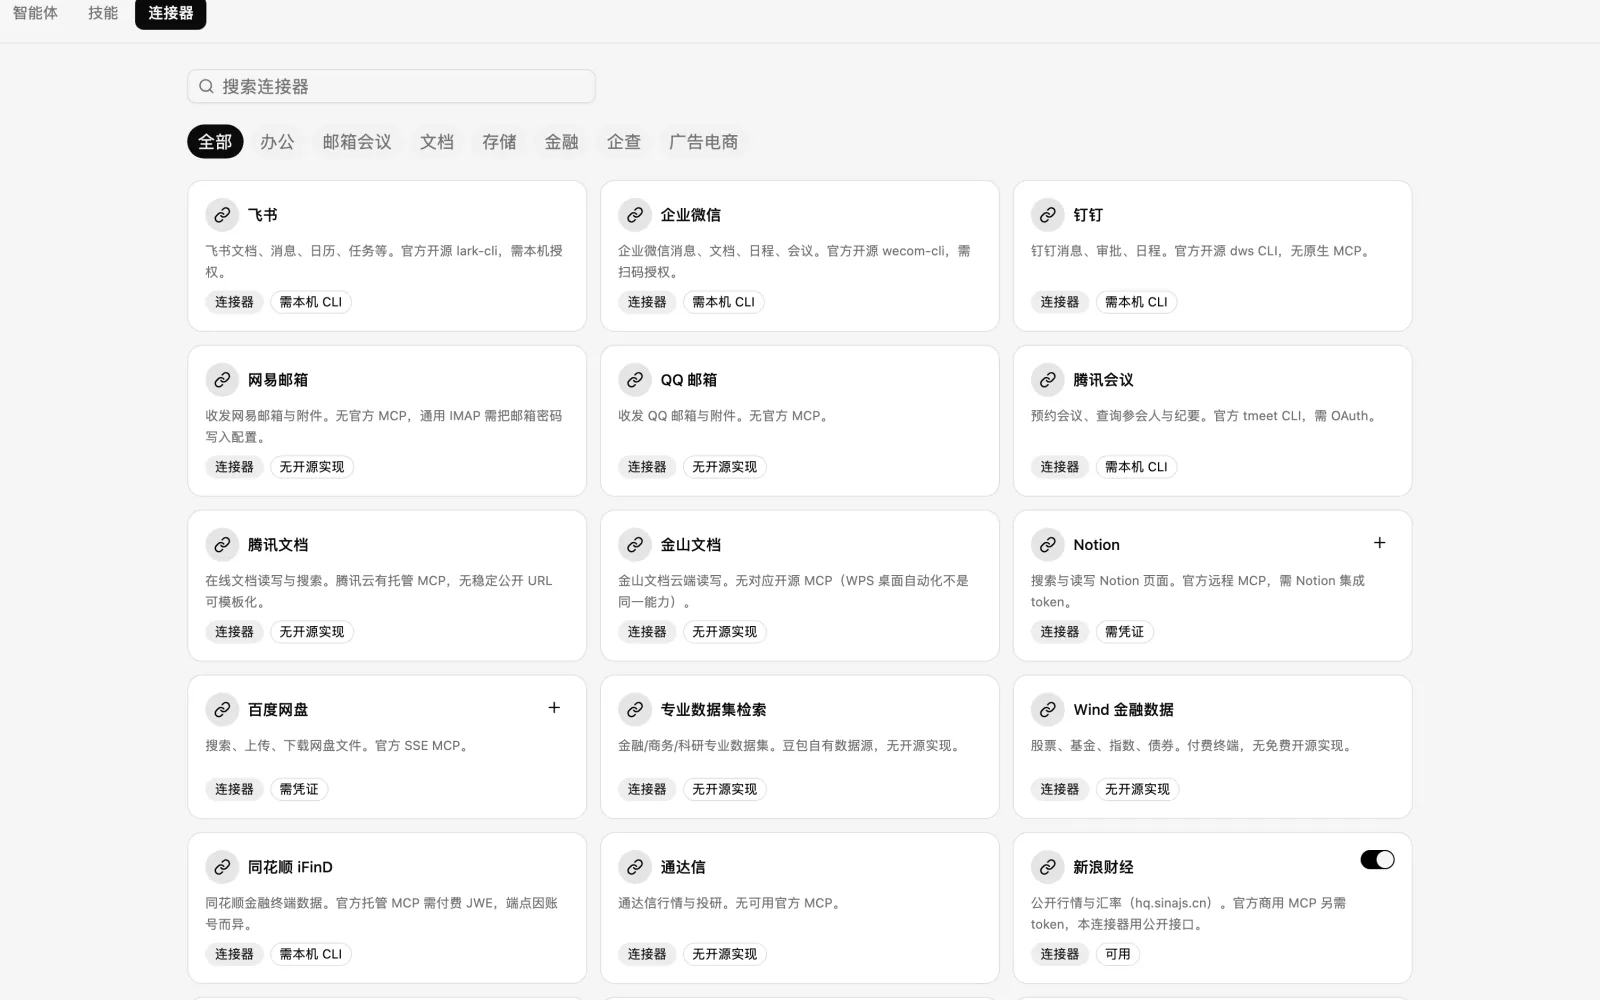The image size is (1600, 1000).
Task: Open the 金山文档 card title
Action: tap(690, 545)
